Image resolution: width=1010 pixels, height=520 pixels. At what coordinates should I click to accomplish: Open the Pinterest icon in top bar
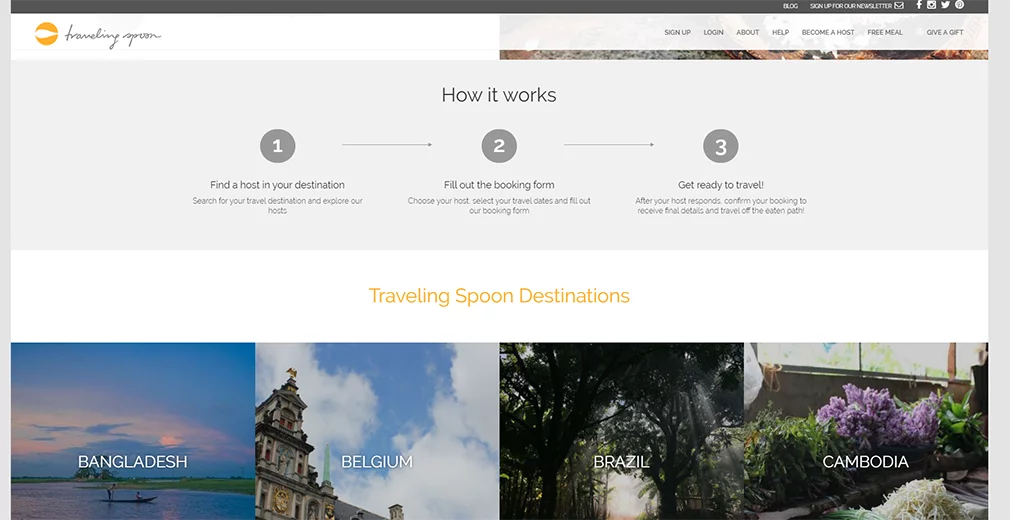coord(959,5)
